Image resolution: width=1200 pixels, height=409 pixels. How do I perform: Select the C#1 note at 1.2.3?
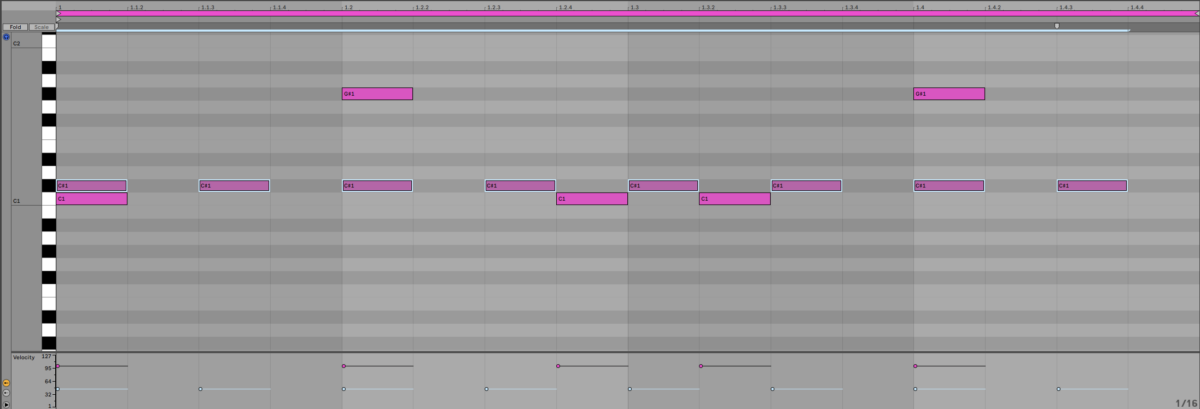pos(520,185)
